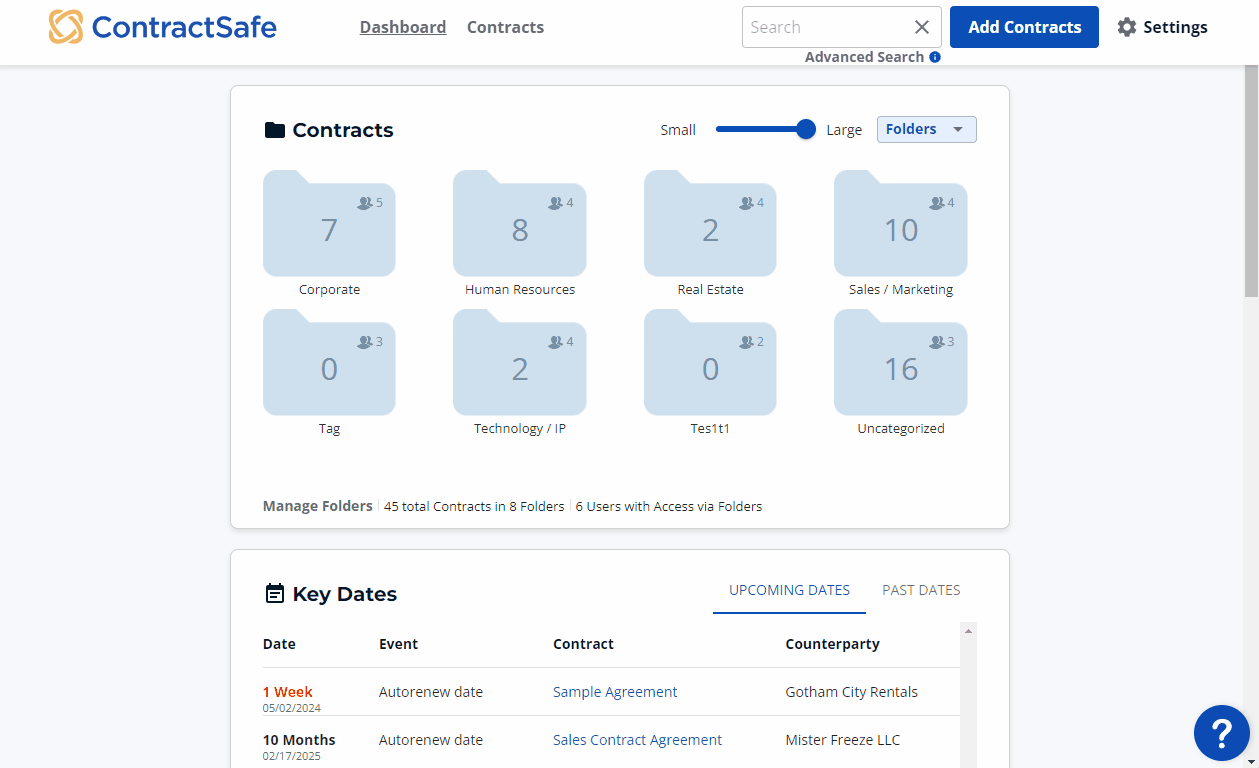Open Contracts in top navigation
This screenshot has width=1259, height=768.
pyautogui.click(x=505, y=27)
